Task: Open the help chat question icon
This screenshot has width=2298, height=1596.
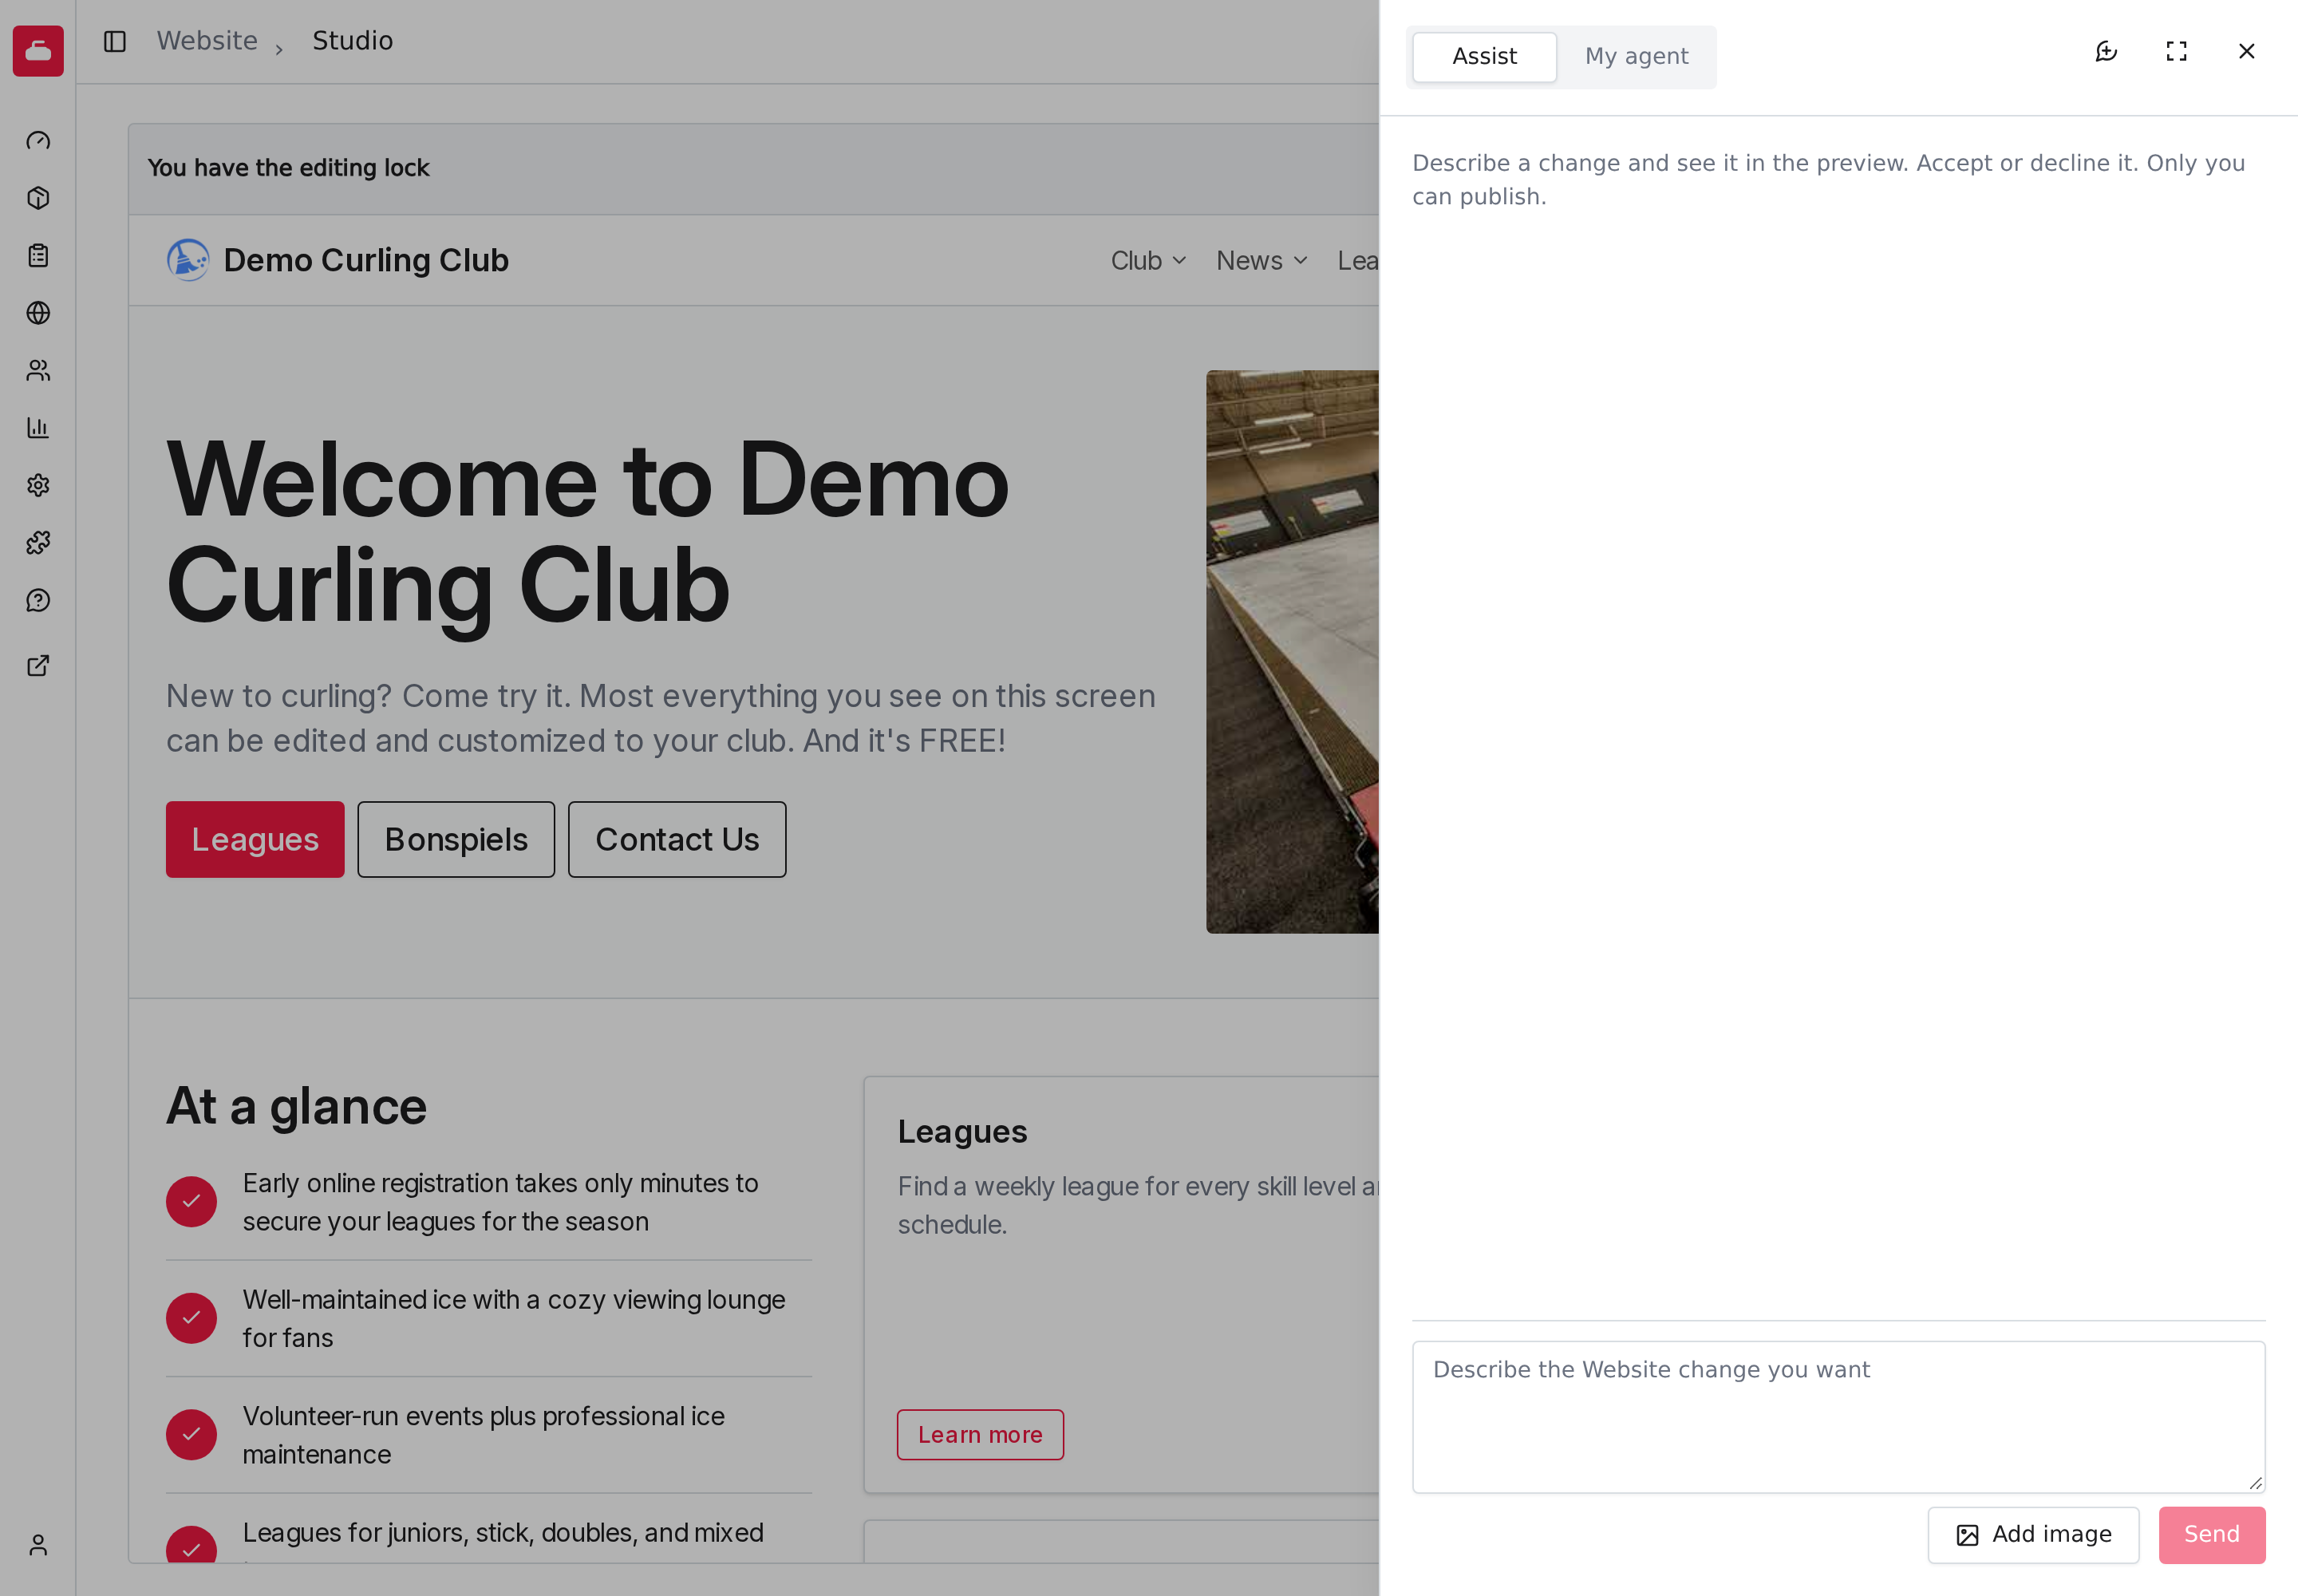Action: coord(38,601)
